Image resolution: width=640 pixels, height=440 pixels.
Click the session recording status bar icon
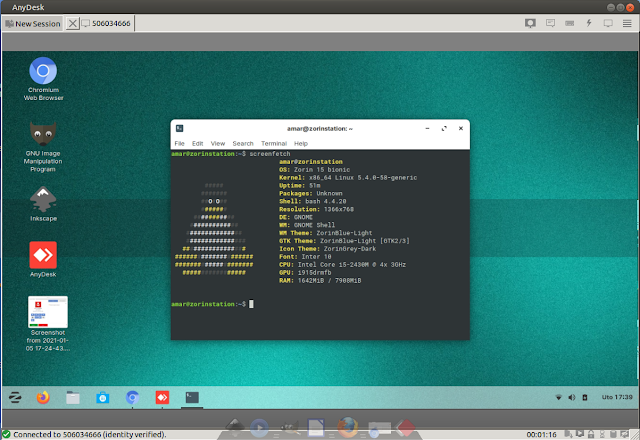click(580, 434)
